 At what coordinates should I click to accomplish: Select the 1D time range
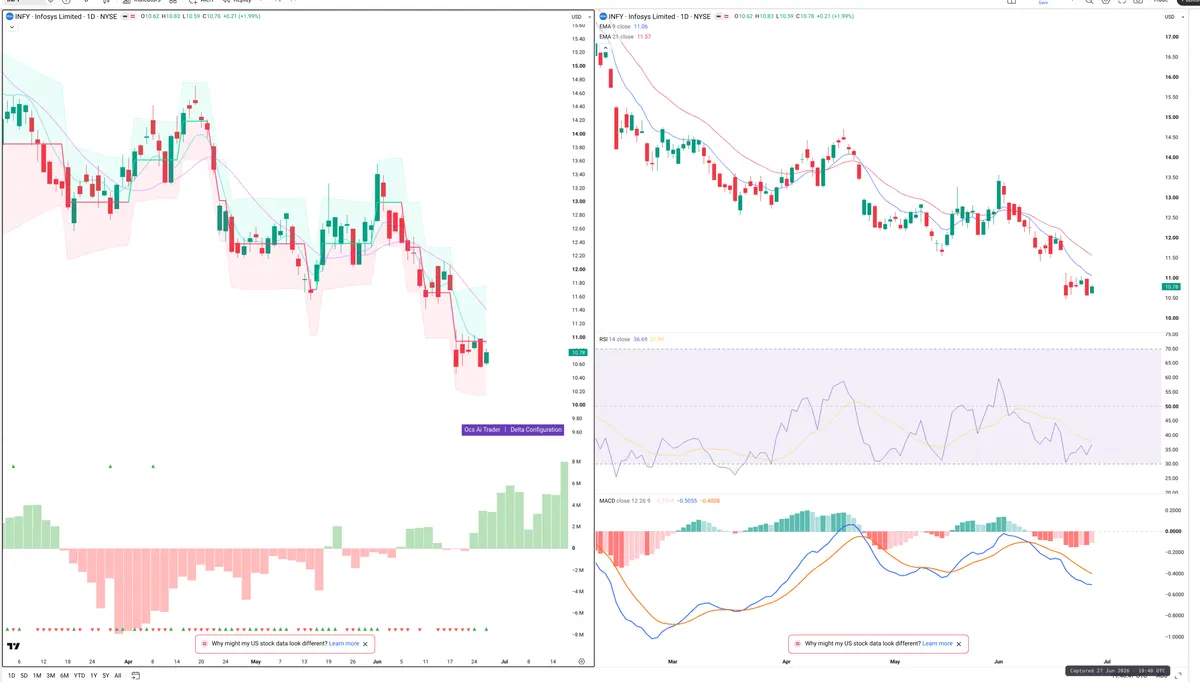tap(11, 676)
